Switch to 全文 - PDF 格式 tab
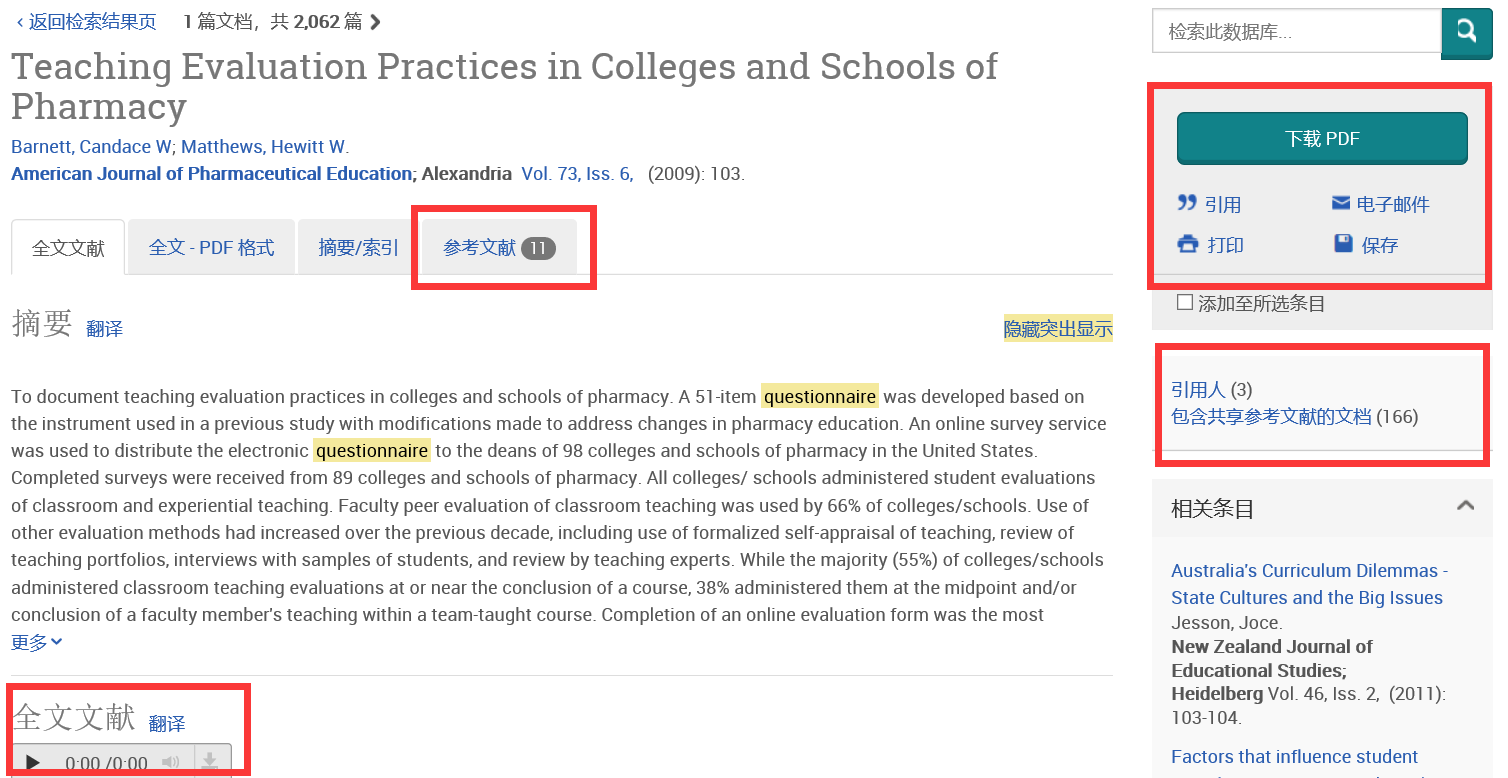1508x778 pixels. pos(211,247)
